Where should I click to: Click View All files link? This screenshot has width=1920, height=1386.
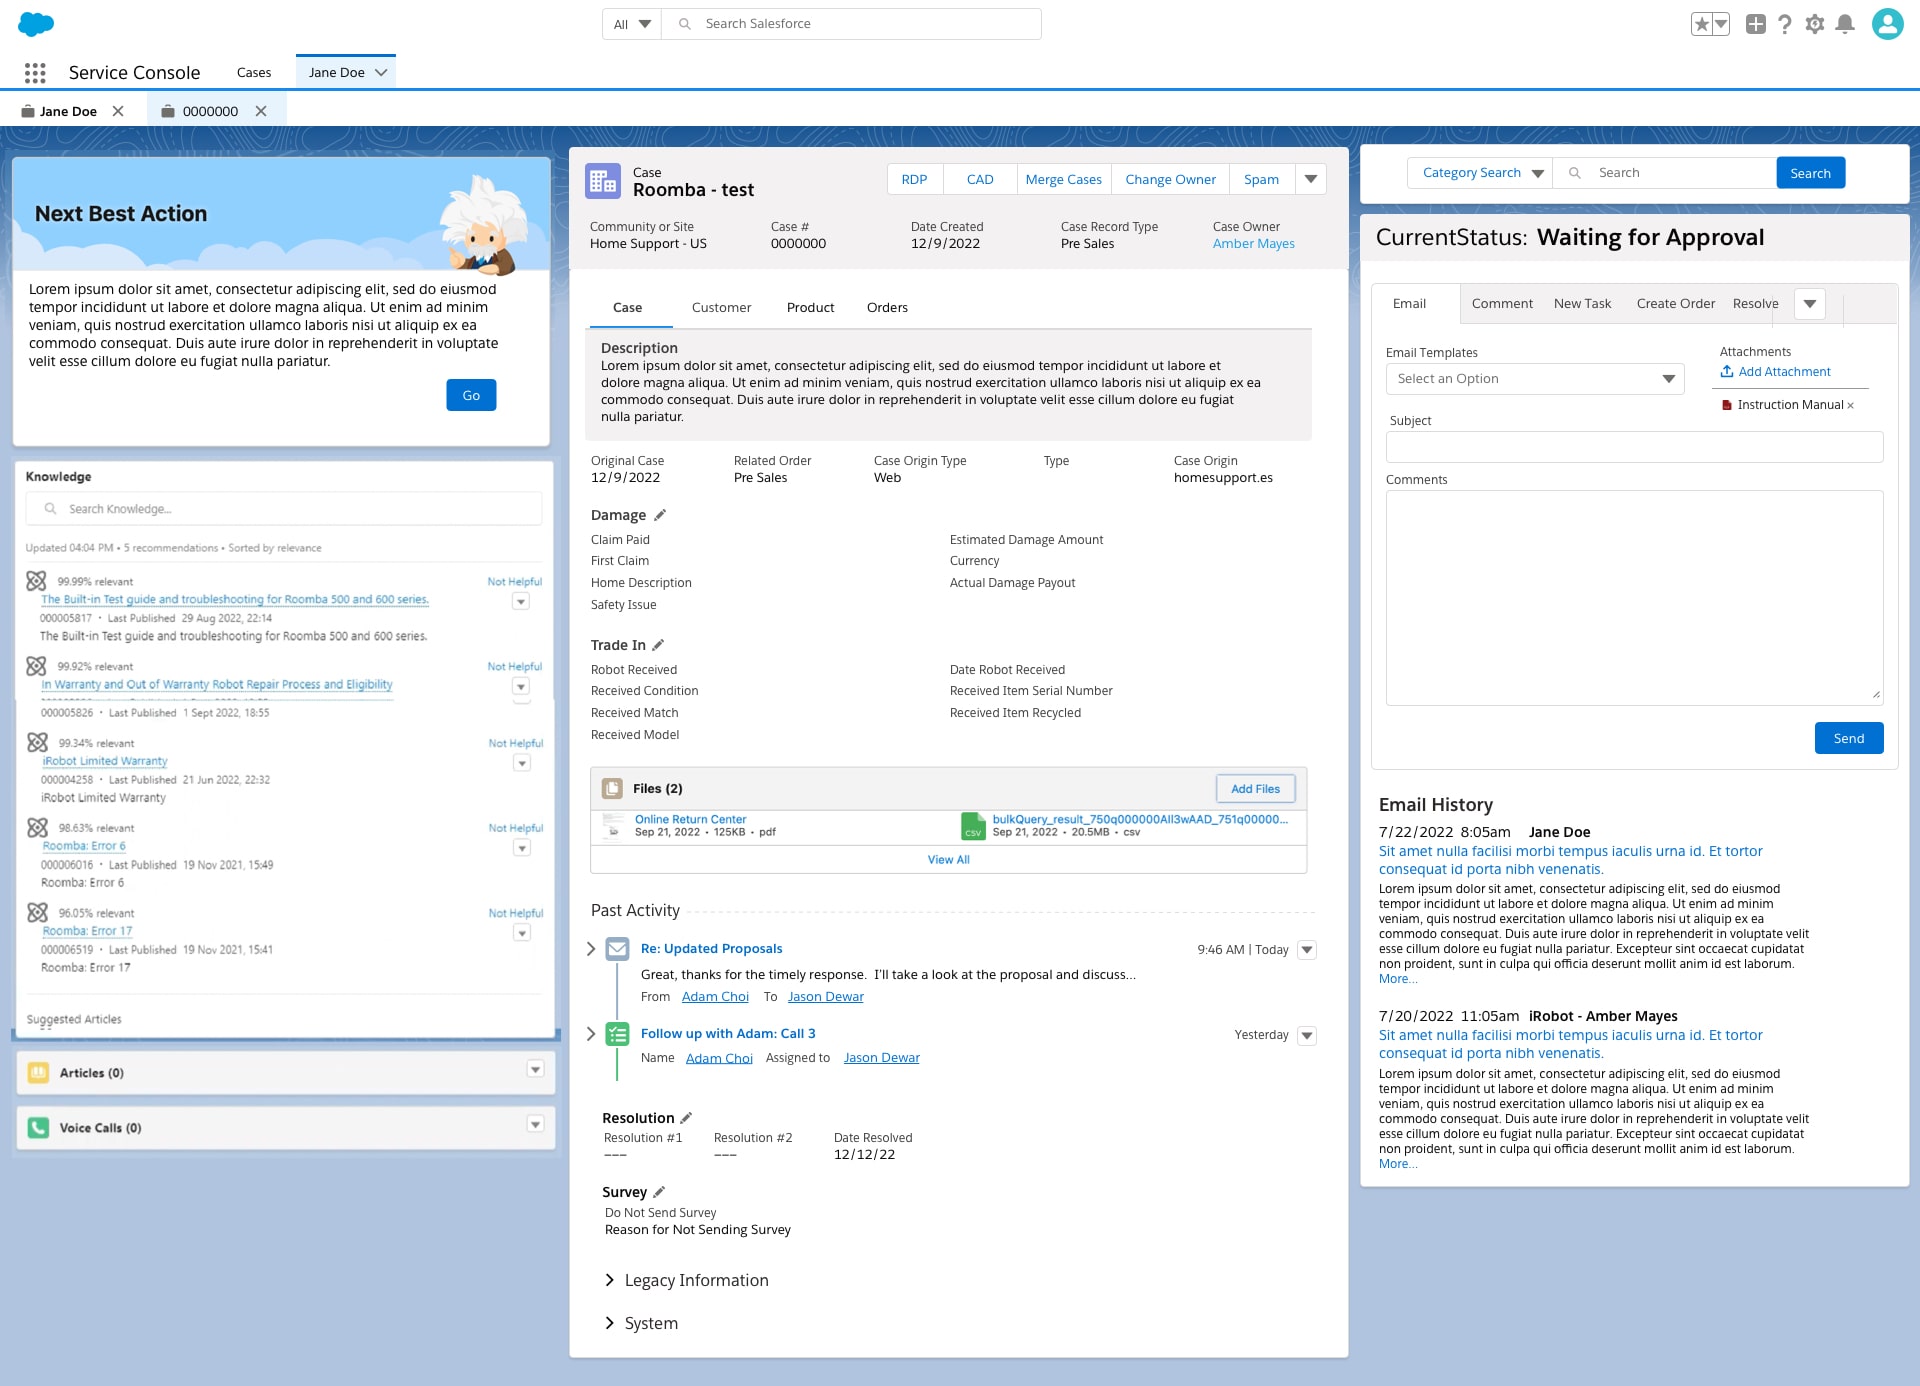click(948, 860)
